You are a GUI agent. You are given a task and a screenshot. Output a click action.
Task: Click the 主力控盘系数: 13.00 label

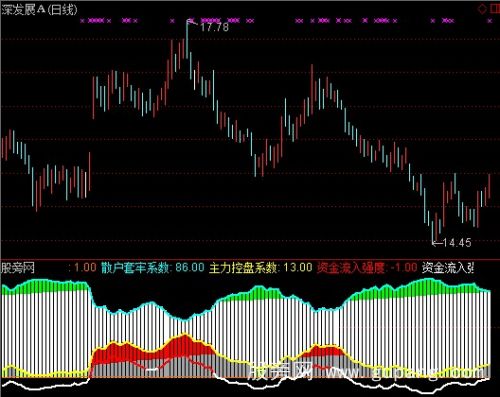point(261,268)
